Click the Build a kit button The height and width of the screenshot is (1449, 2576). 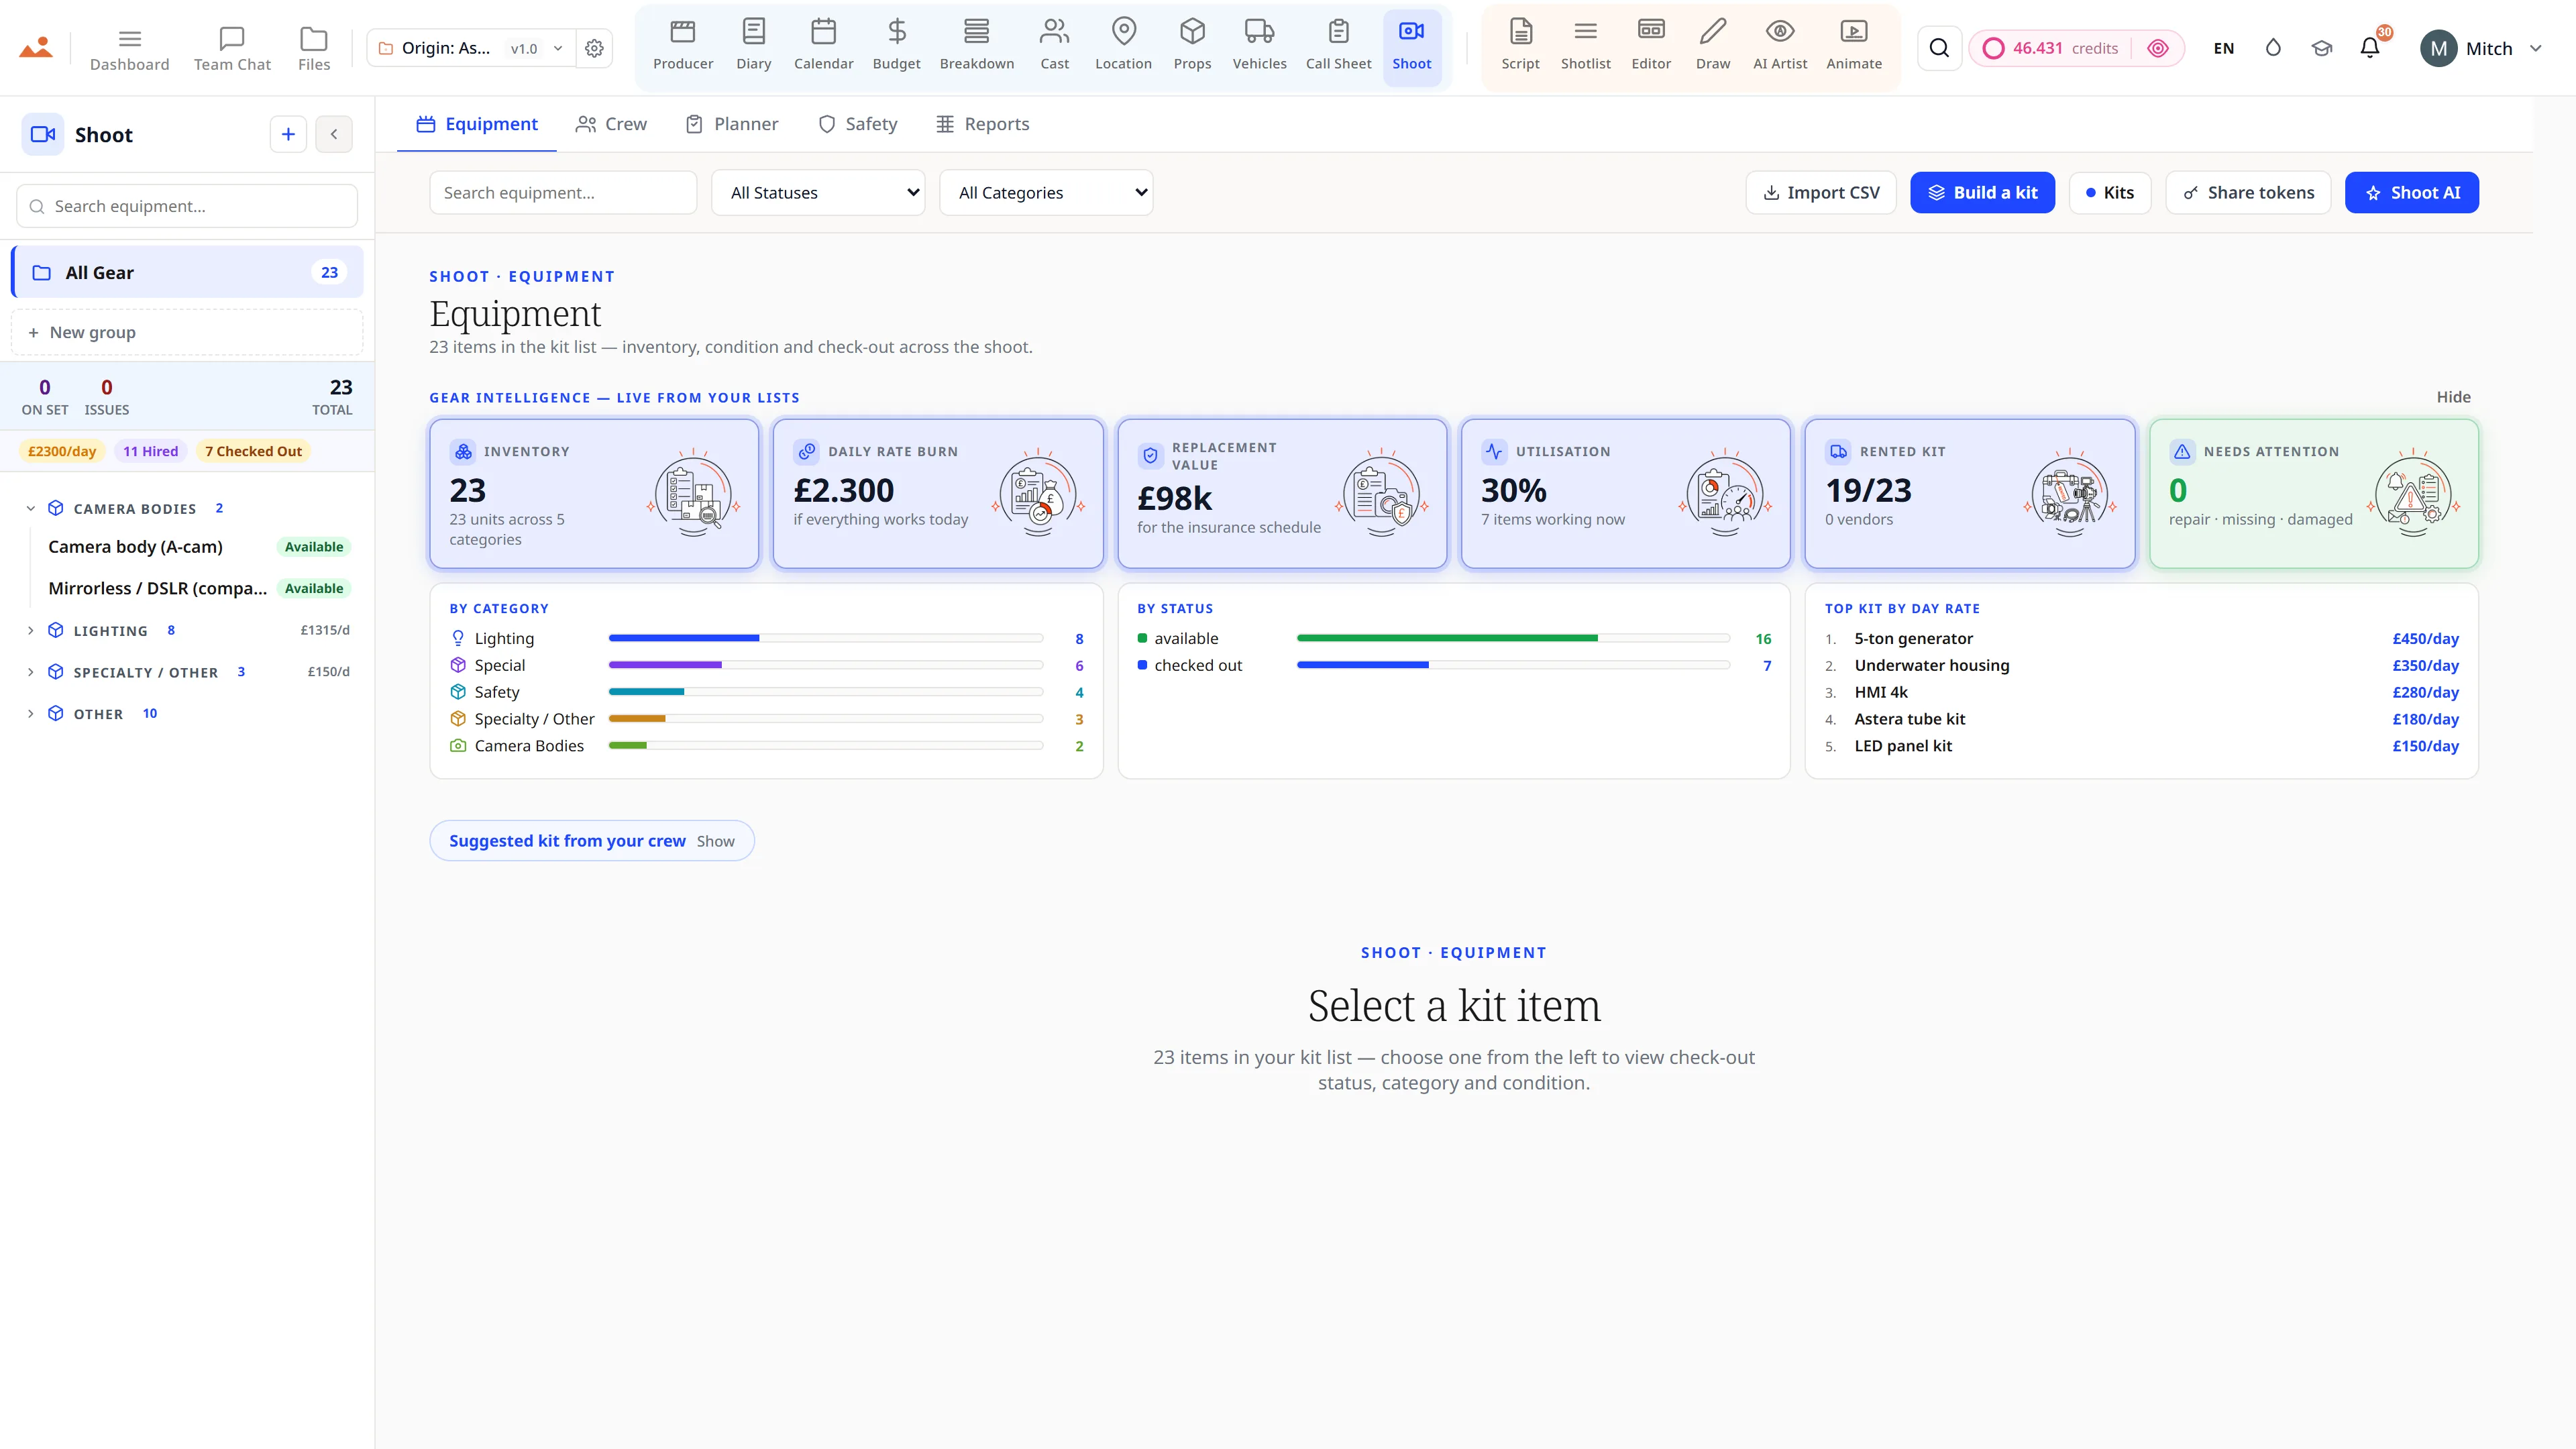1982,193
